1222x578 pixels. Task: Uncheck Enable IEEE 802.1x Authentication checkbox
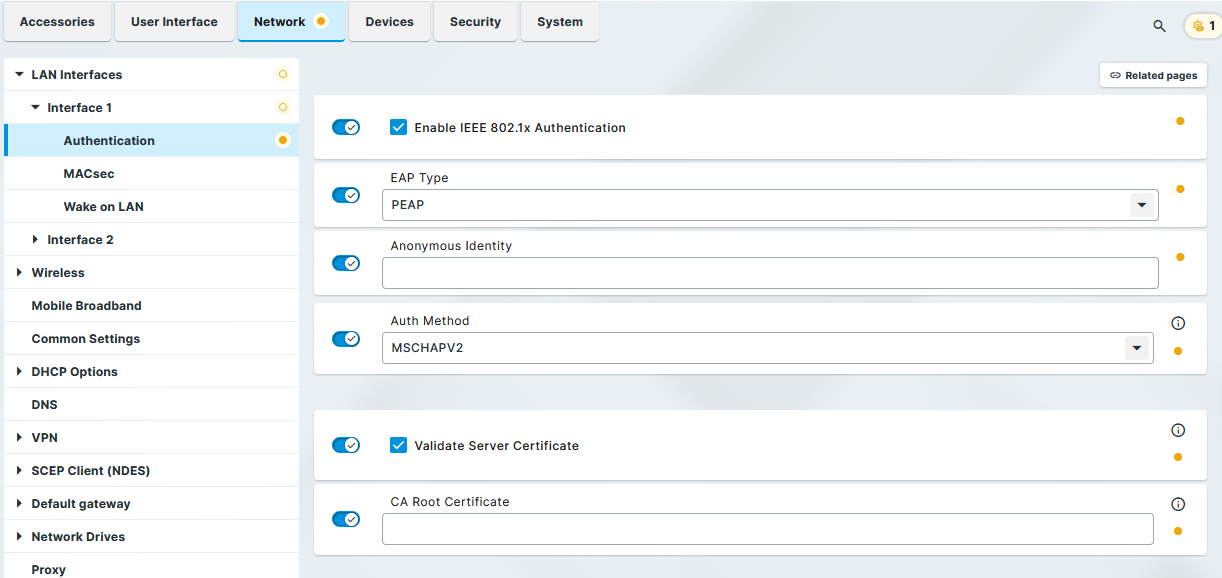point(398,127)
